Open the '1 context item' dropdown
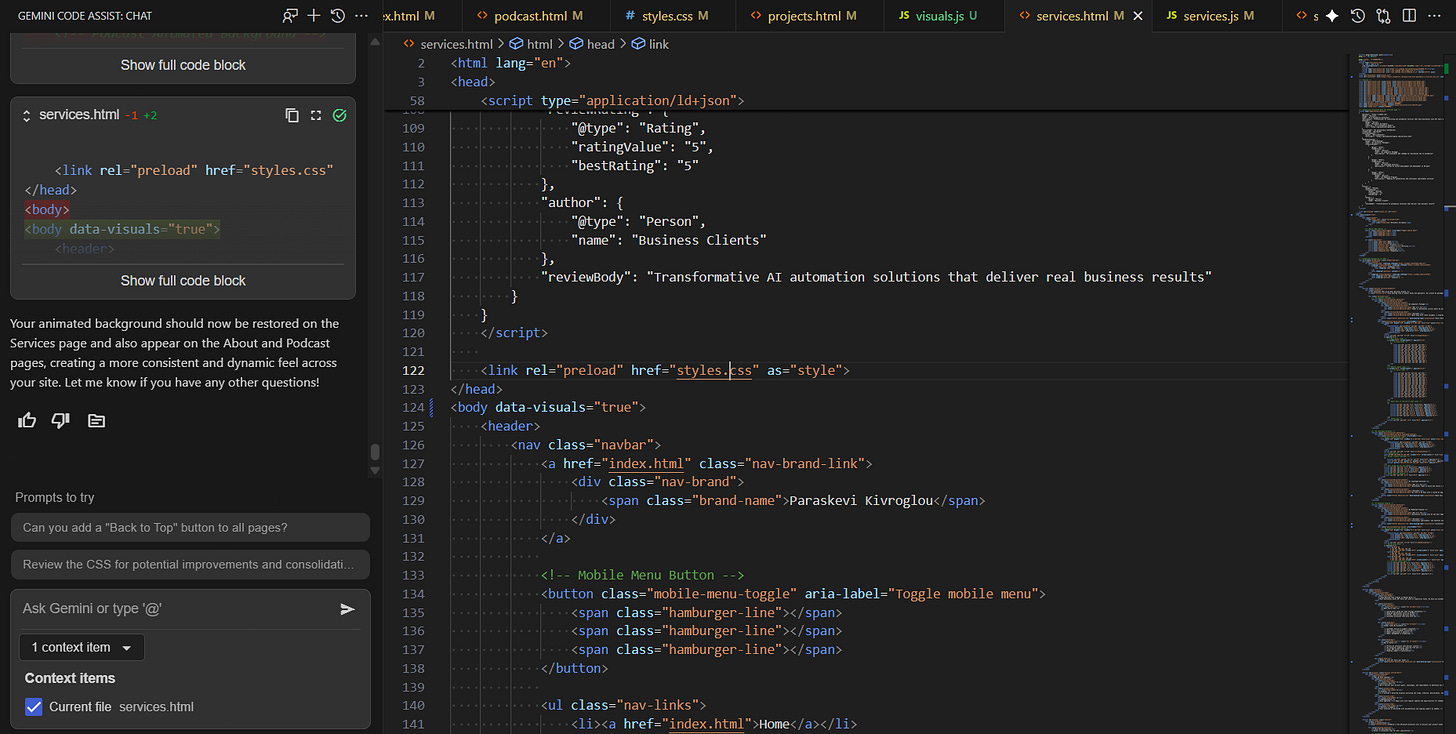This screenshot has height=734, width=1456. click(x=82, y=647)
